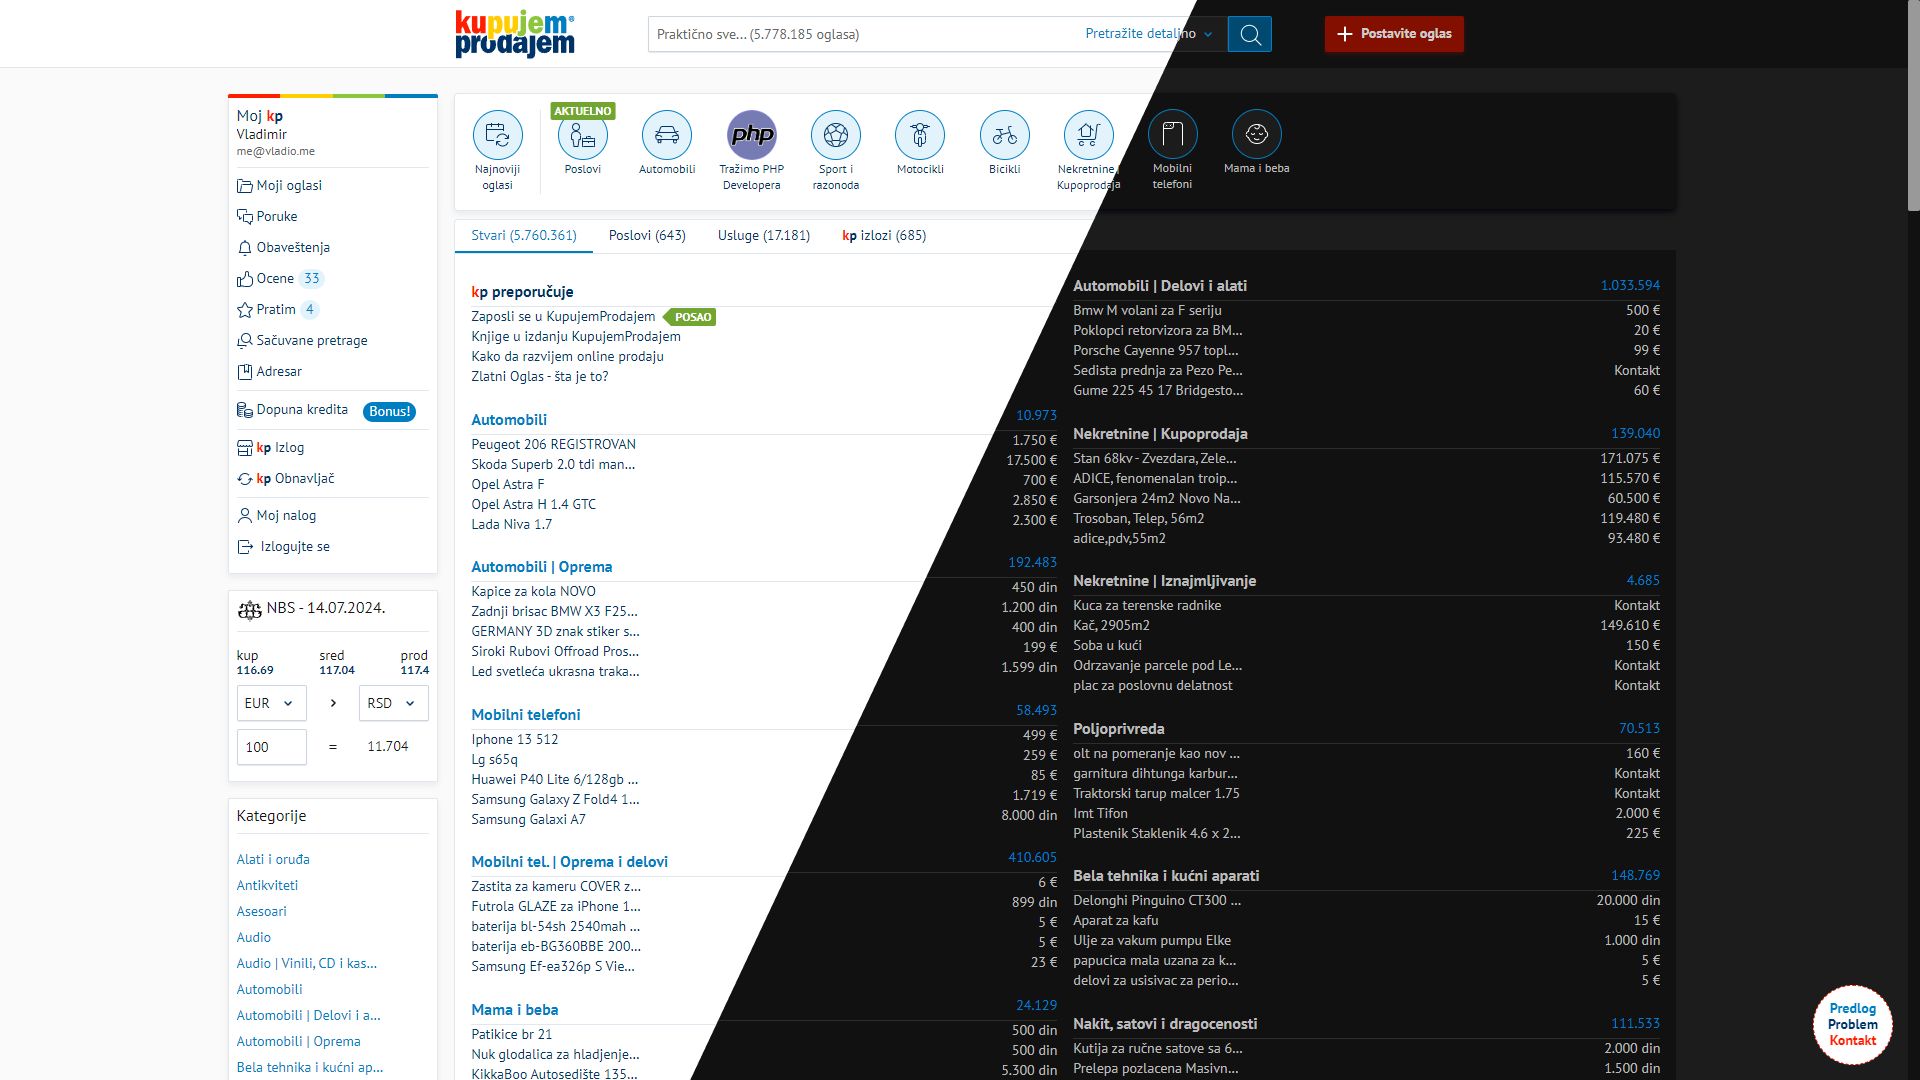Screen dimensions: 1920x1080
Task: Open Moj nalog account settings
Action: [x=276, y=516]
